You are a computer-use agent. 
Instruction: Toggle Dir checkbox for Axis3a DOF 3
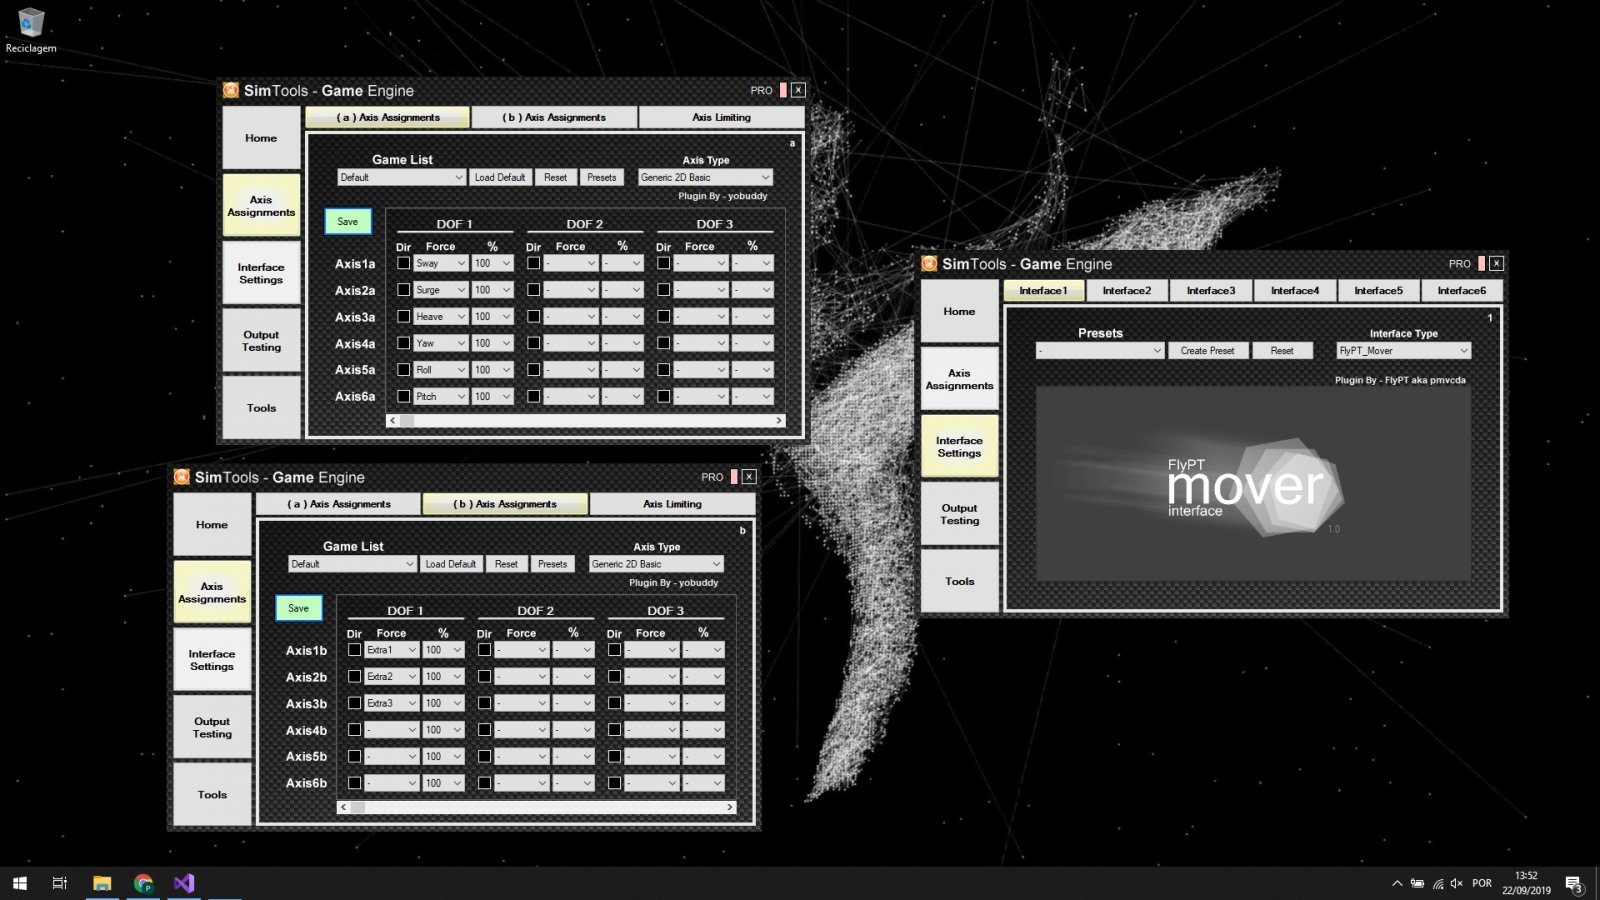(x=664, y=316)
